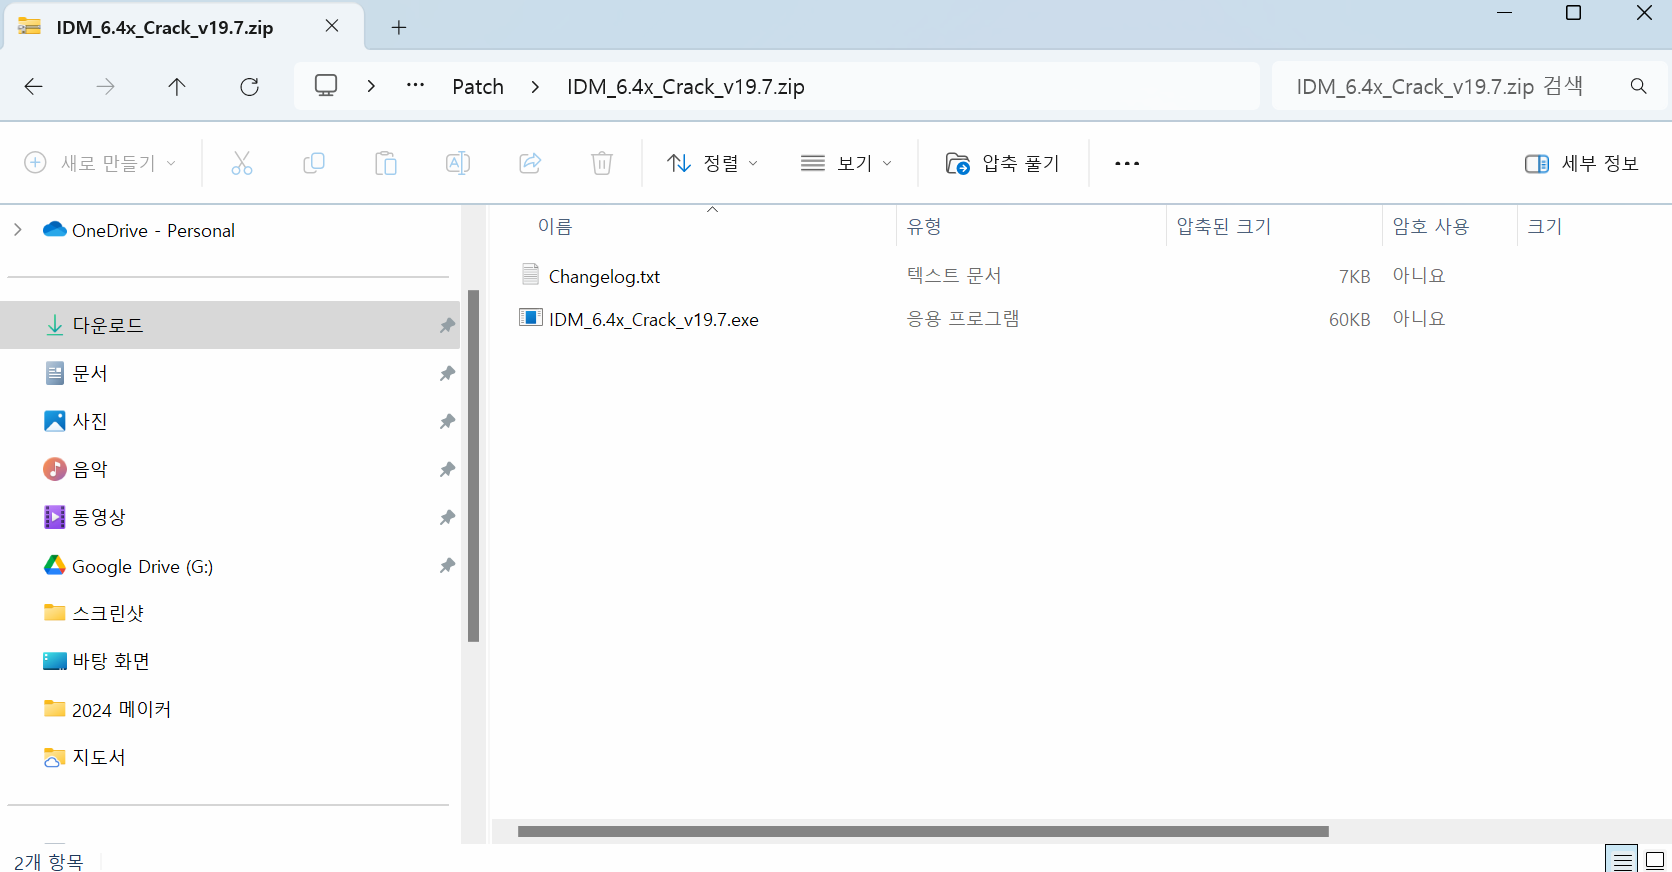Click the 압축 풀기 extract all button

pyautogui.click(x=1002, y=163)
